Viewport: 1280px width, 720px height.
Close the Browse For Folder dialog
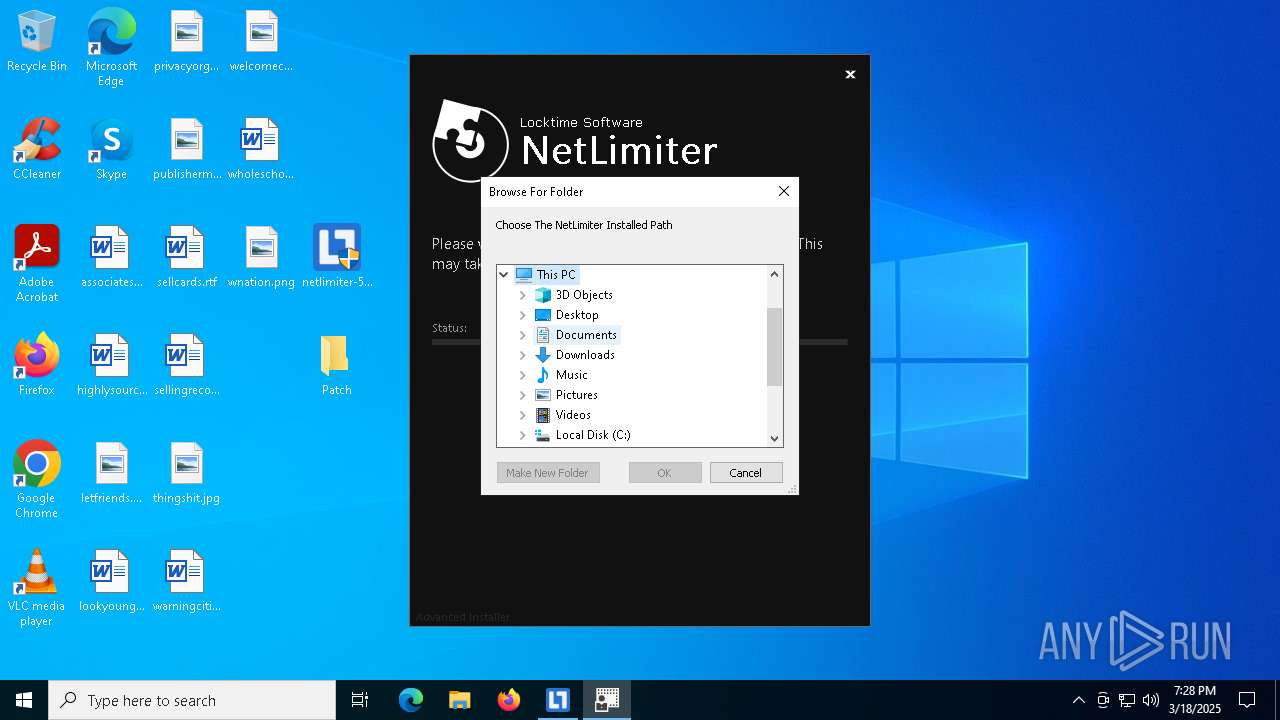[784, 191]
